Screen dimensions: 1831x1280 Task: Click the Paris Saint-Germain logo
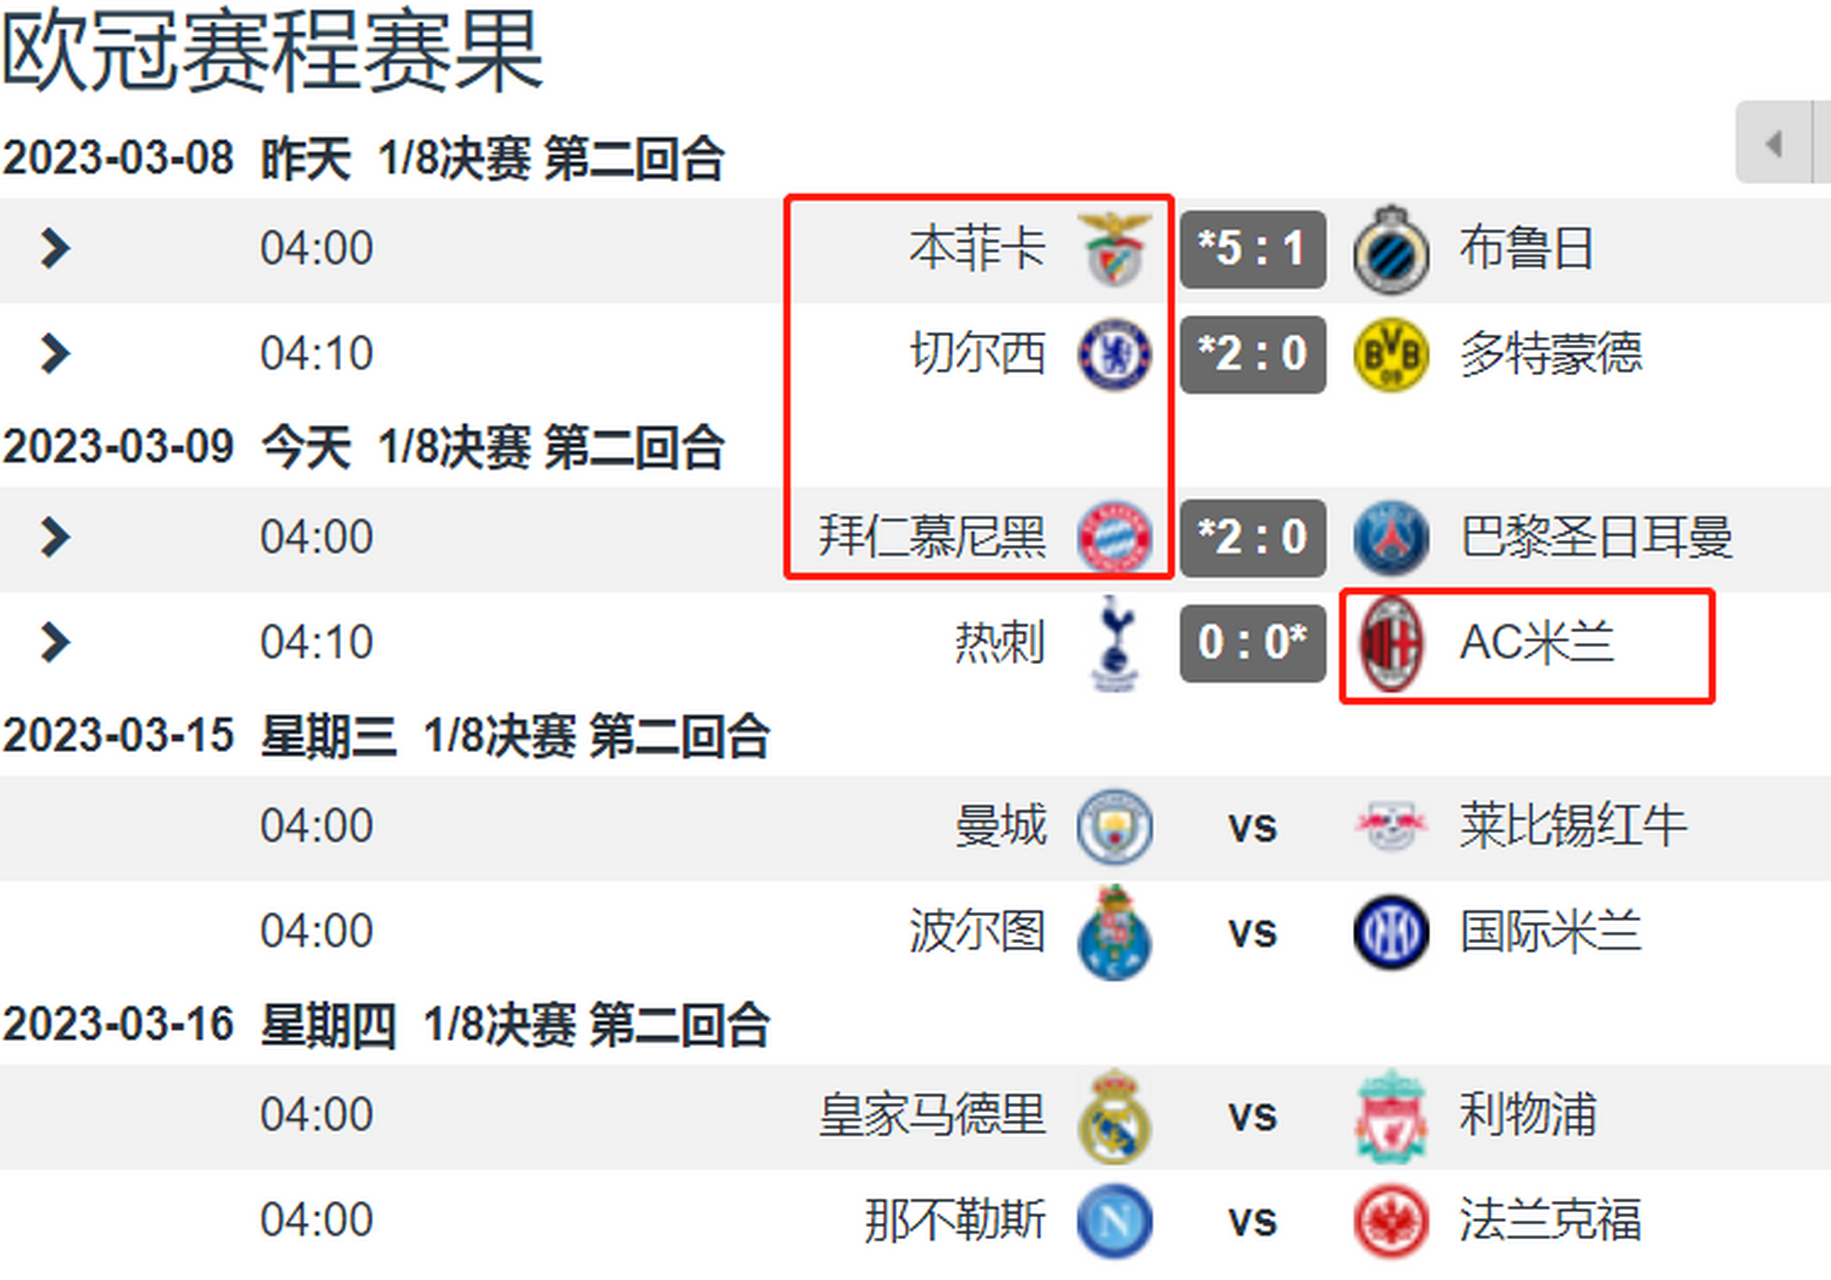pyautogui.click(x=1391, y=537)
